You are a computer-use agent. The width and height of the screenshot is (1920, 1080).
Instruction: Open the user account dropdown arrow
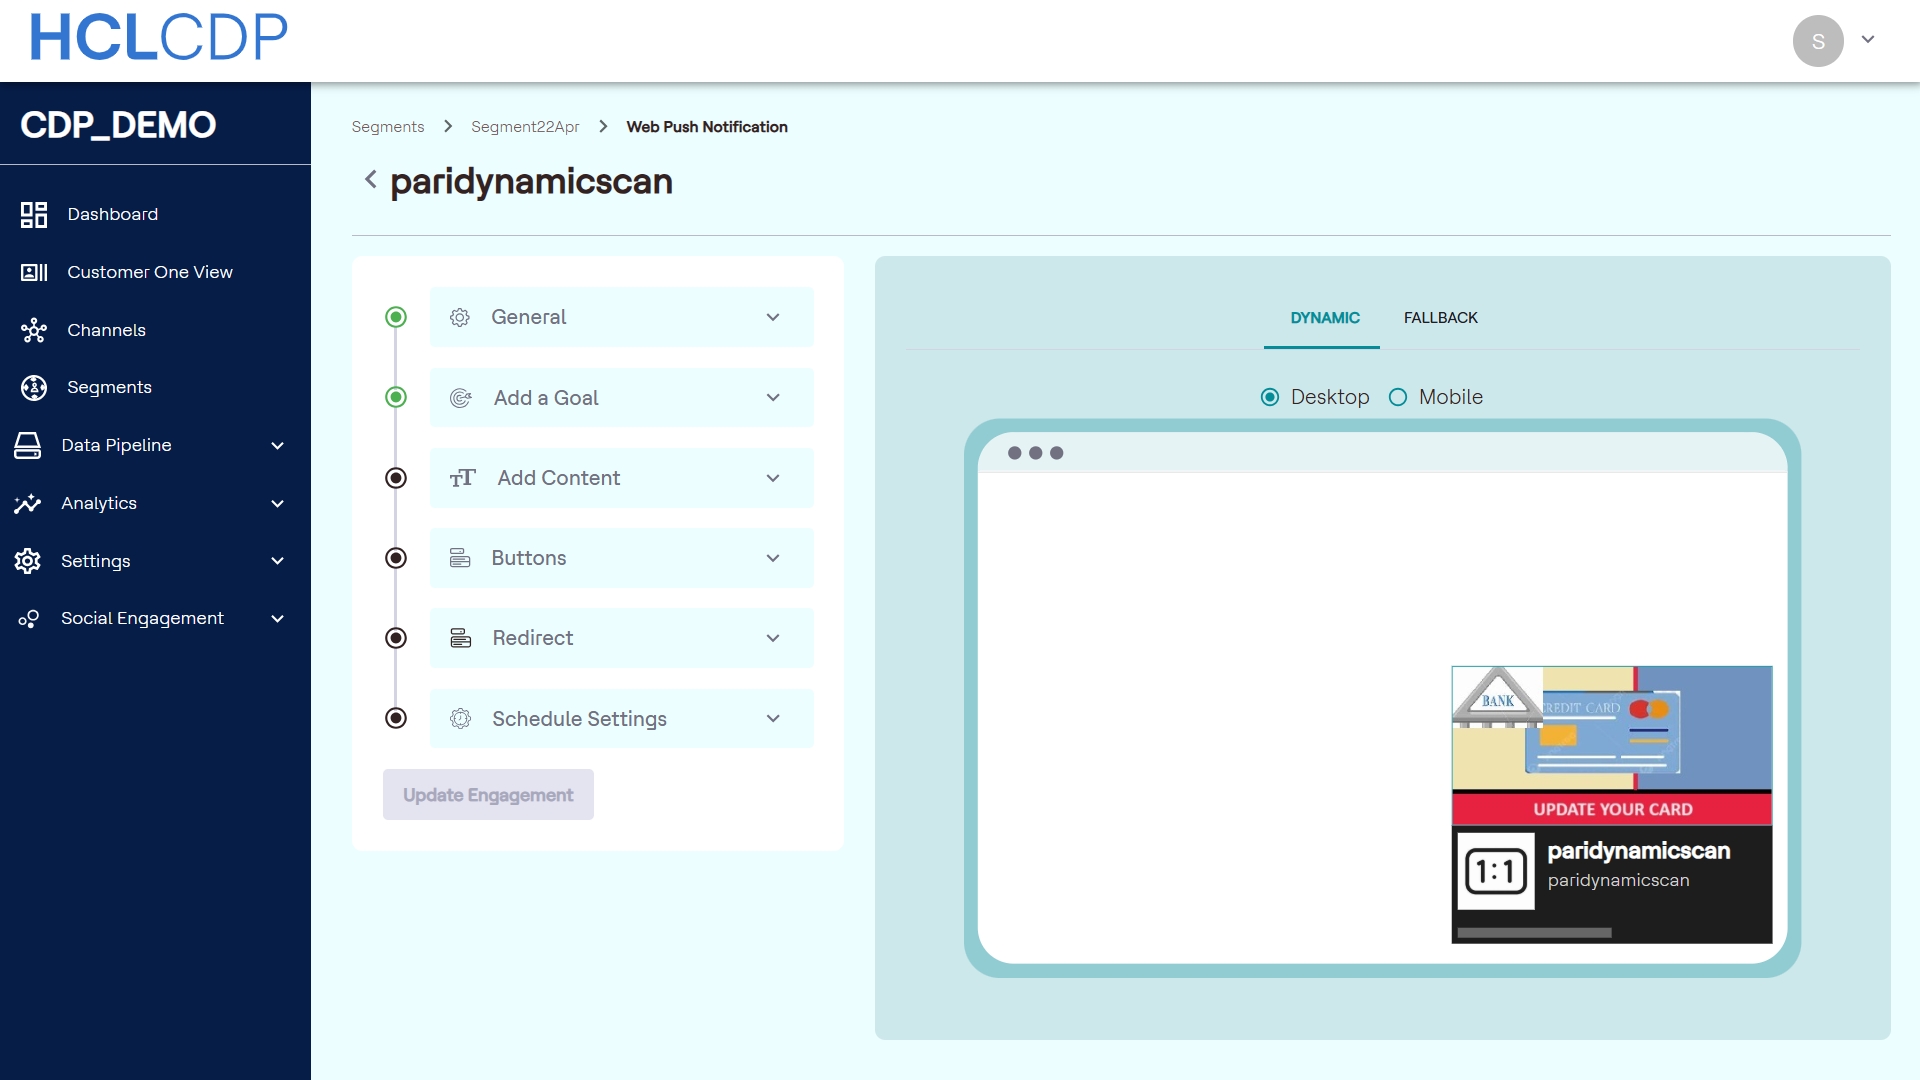click(x=1868, y=40)
